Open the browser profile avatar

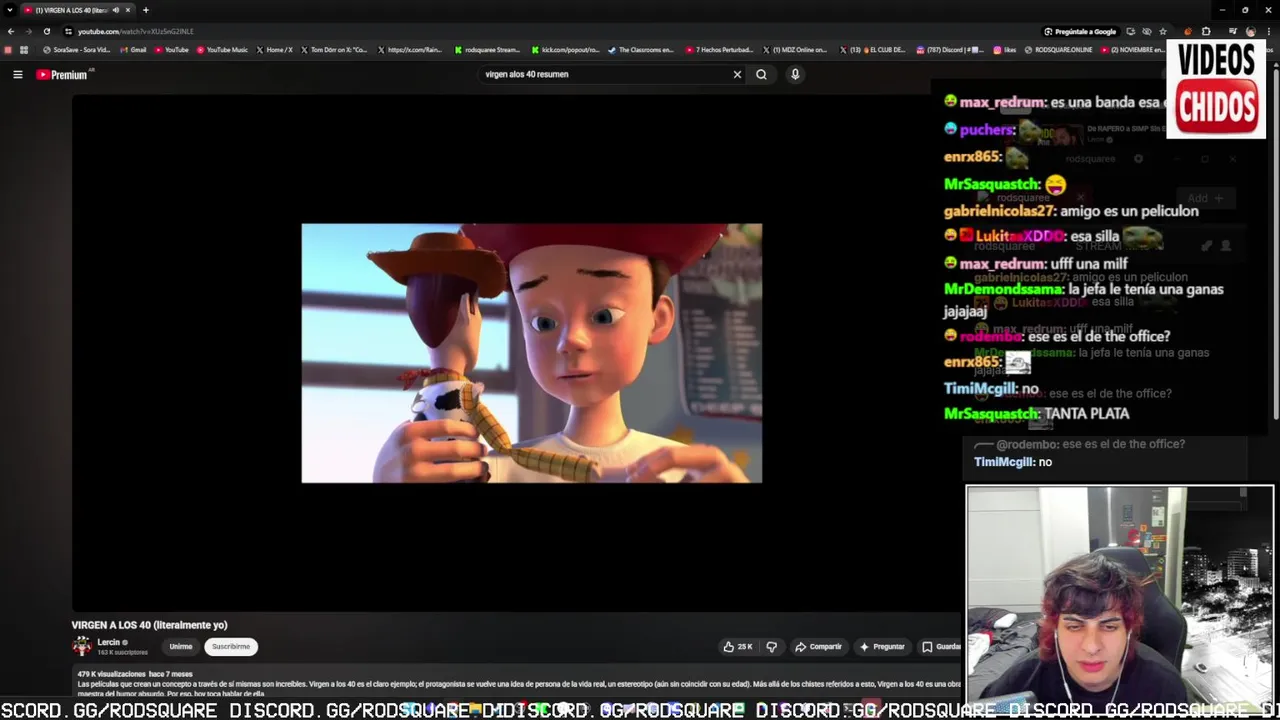pos(1250,31)
